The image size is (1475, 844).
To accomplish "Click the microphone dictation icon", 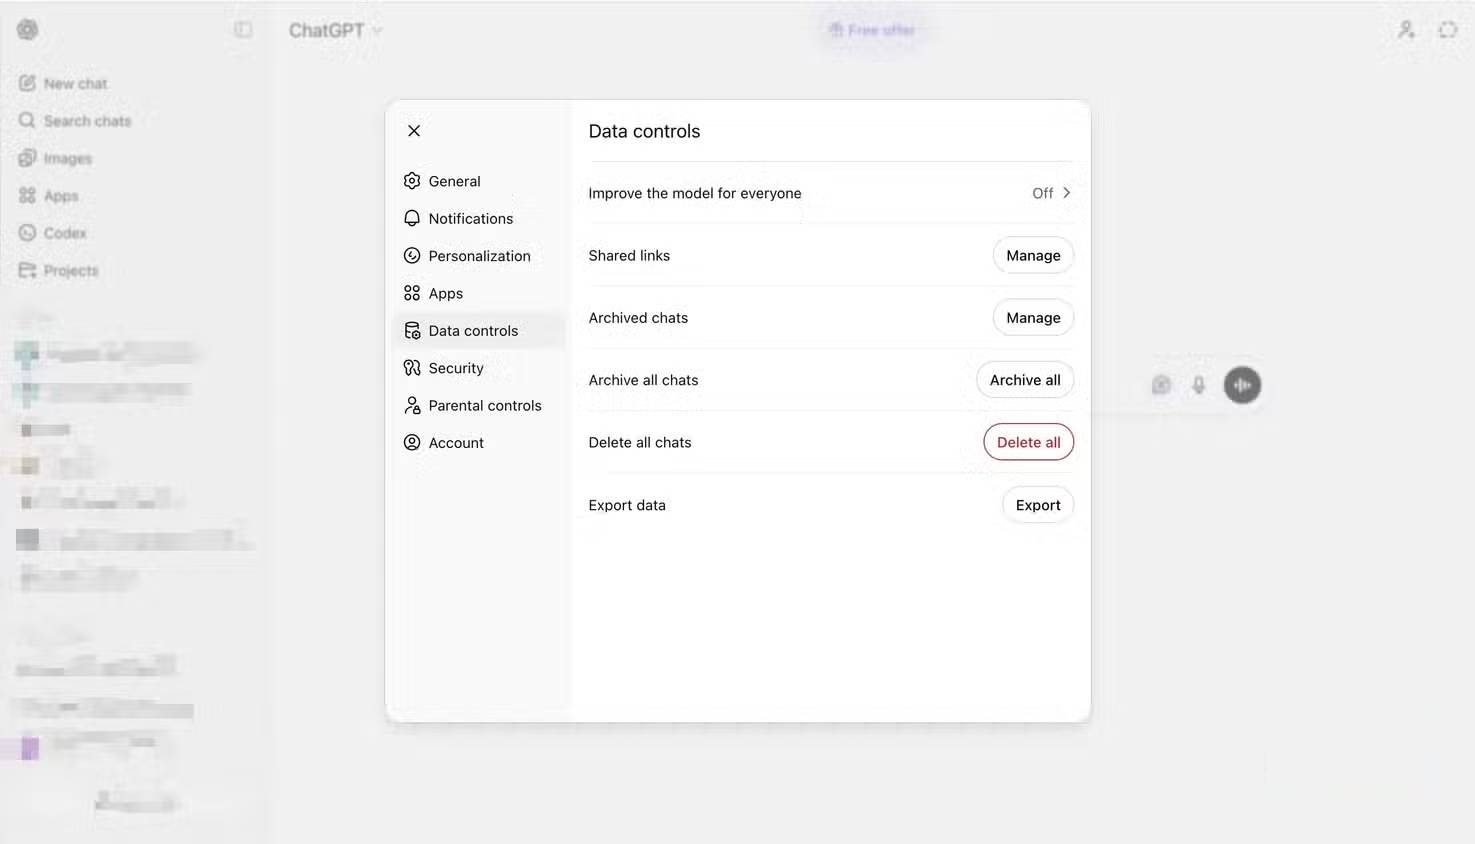I will pyautogui.click(x=1198, y=385).
